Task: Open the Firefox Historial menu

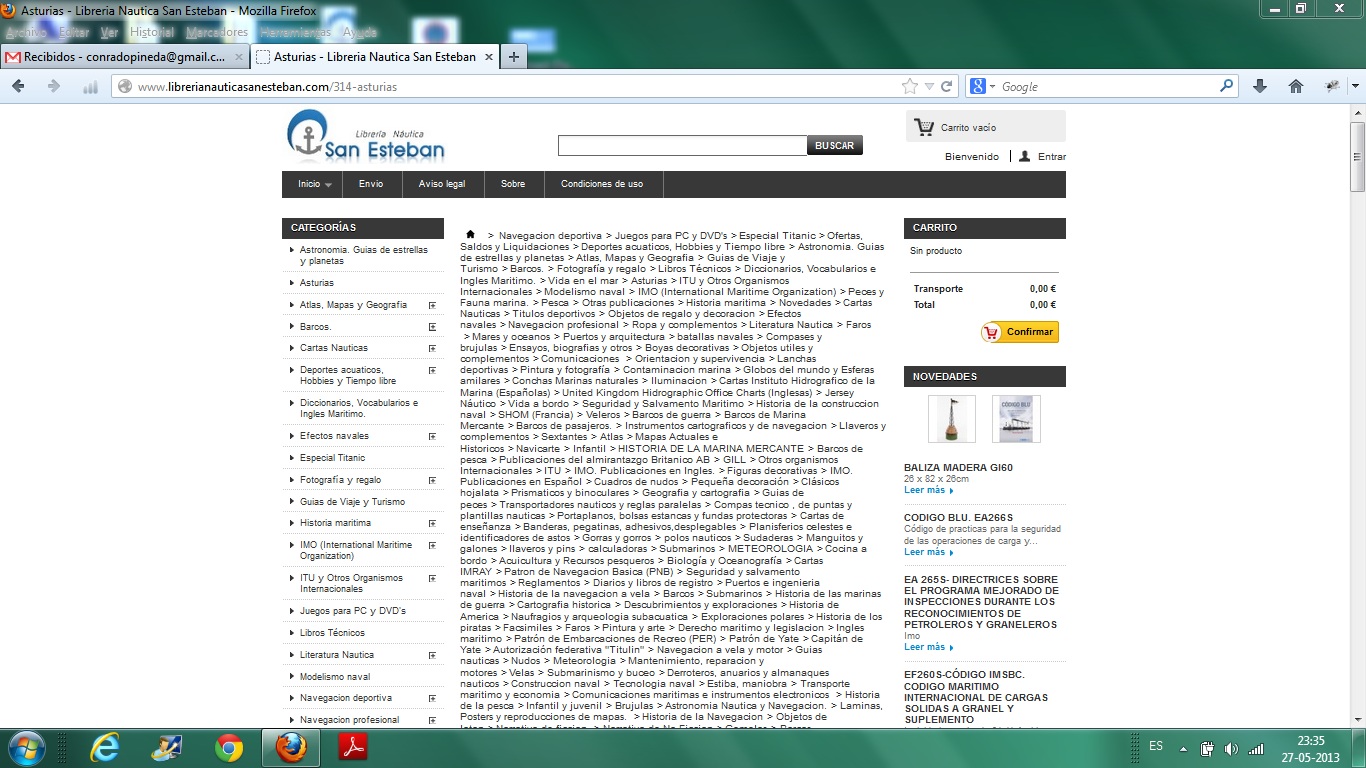Action: 152,32
